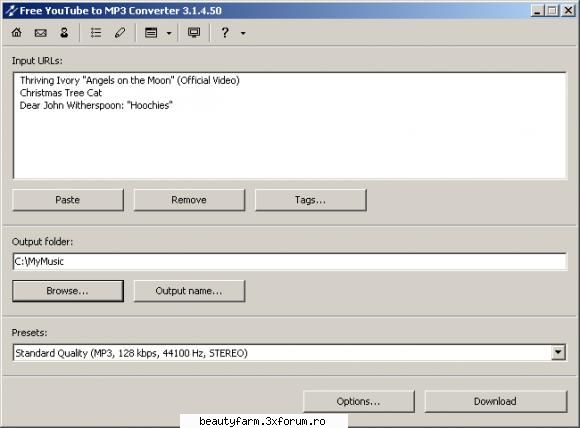This screenshot has width=580, height=428.
Task: Open the Presets dropdown arrow
Action: (x=558, y=353)
